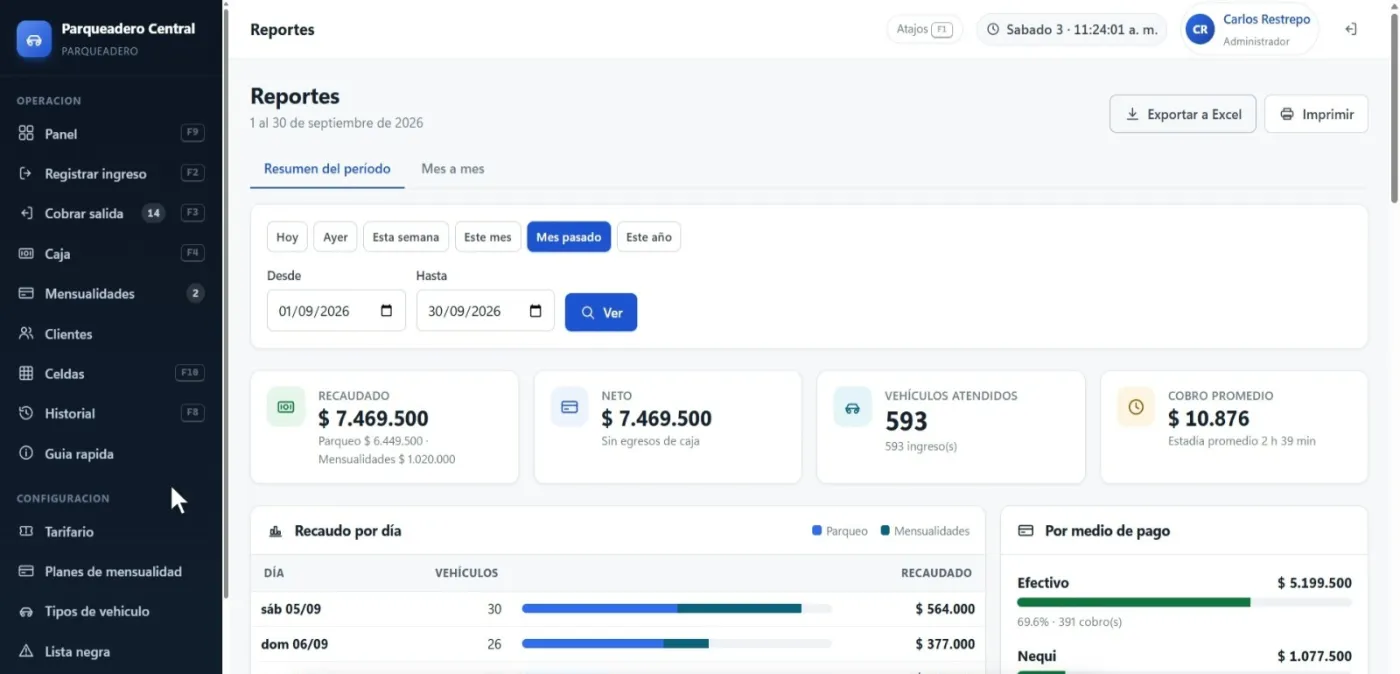Click the logout icon at top right

(x=1350, y=29)
